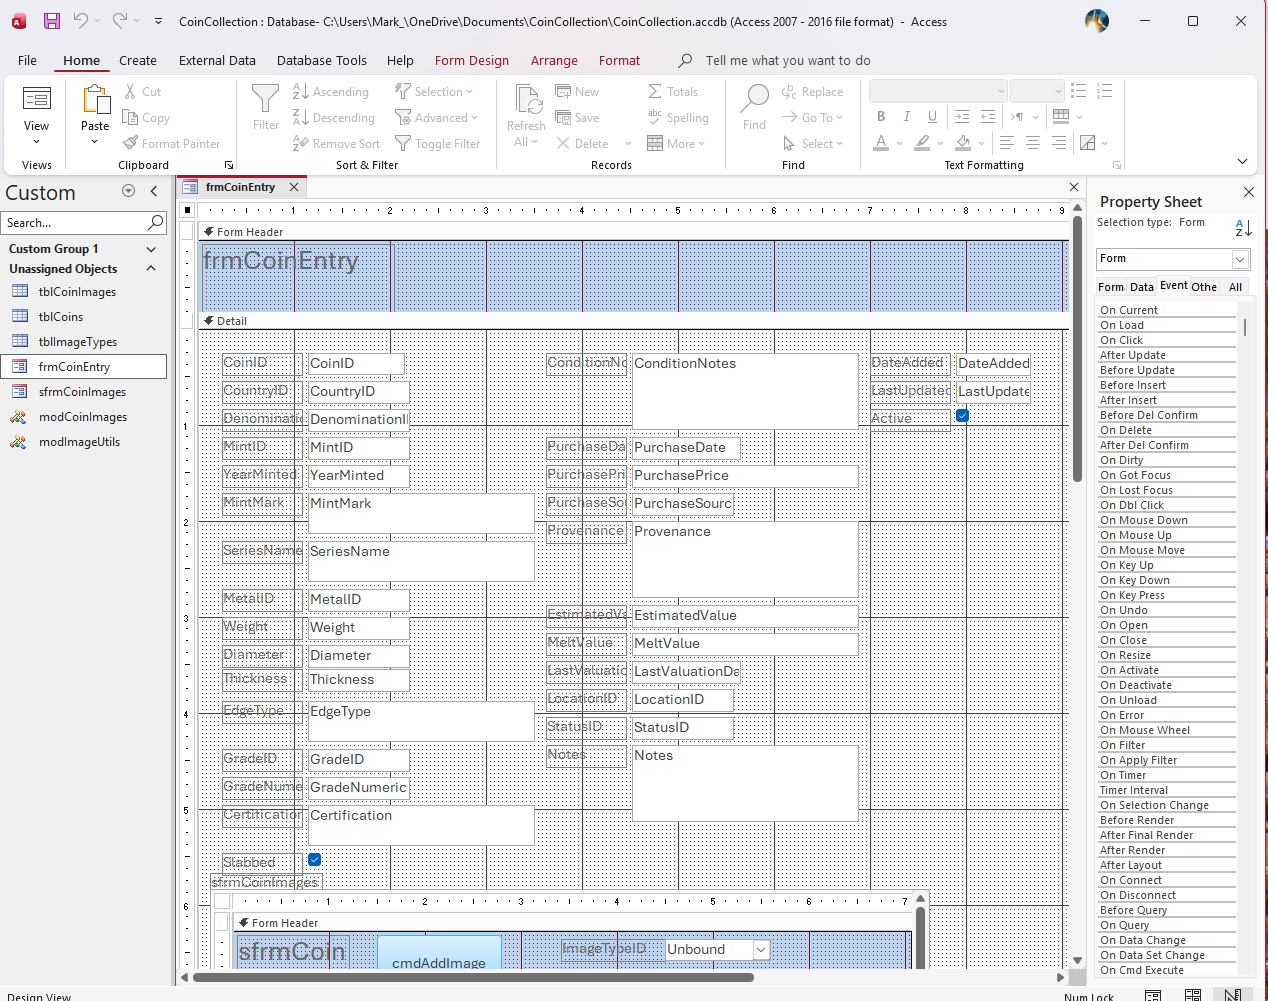Click the Ascending sort icon
The height and width of the screenshot is (1001, 1268).
tap(300, 91)
